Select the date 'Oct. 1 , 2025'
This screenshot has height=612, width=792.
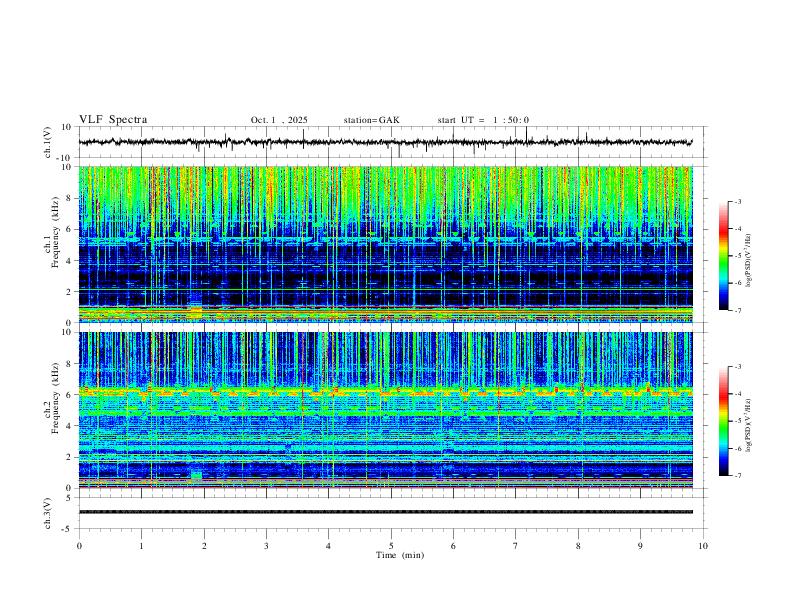click(279, 120)
